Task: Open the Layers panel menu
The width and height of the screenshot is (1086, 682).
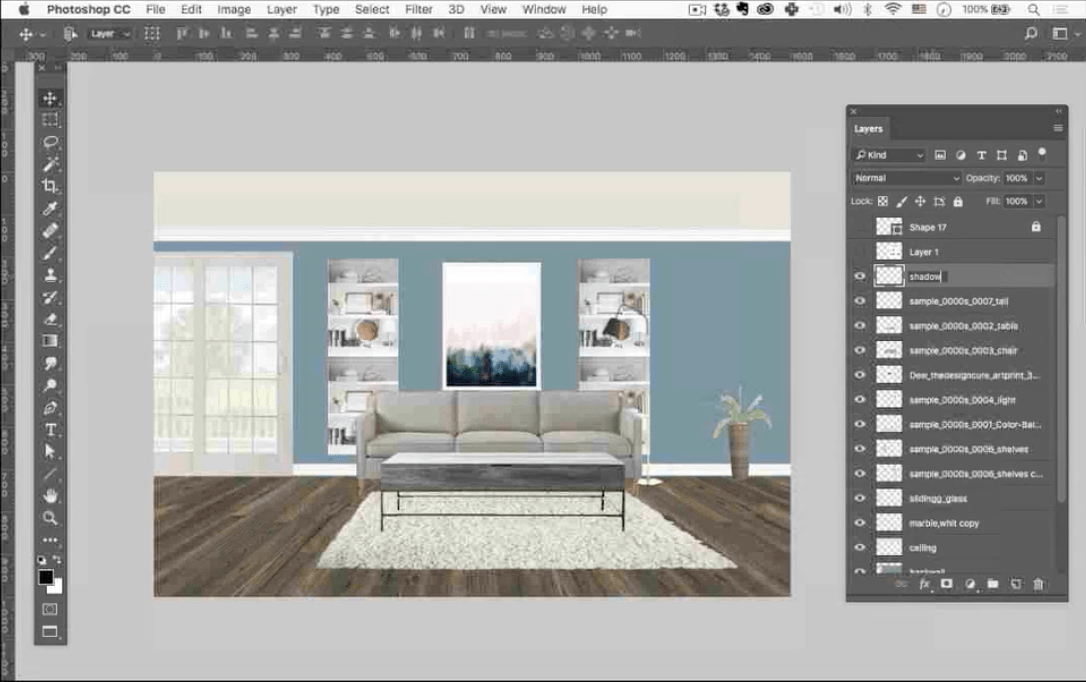Action: click(x=1058, y=128)
